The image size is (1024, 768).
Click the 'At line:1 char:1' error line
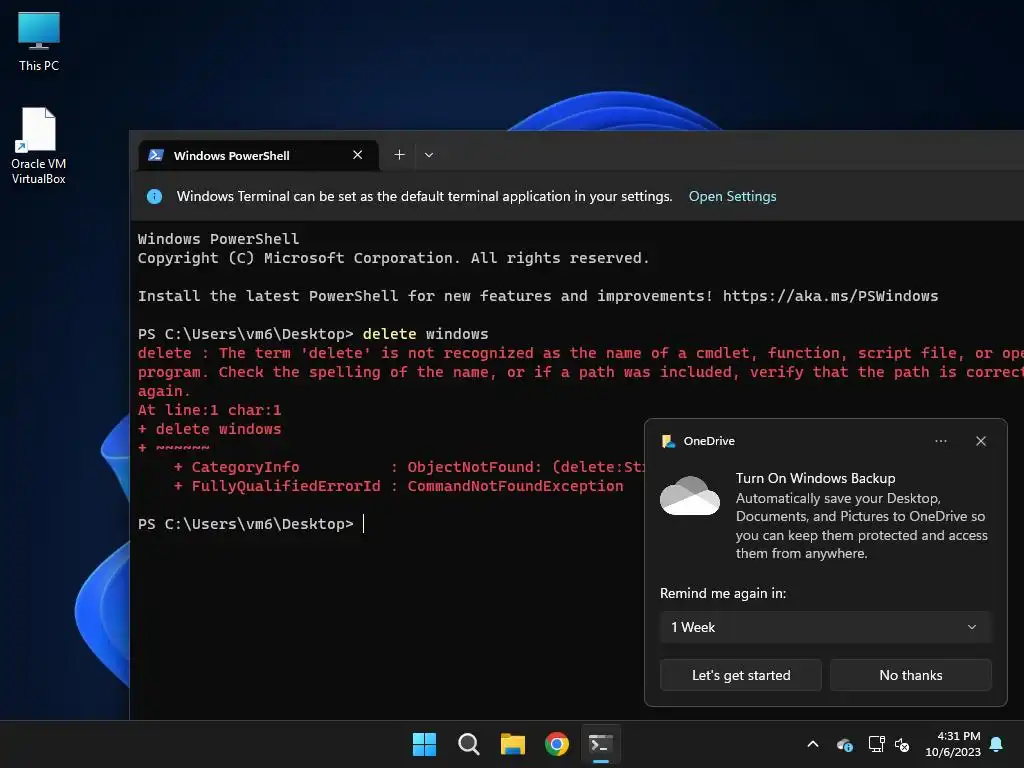[210, 410]
